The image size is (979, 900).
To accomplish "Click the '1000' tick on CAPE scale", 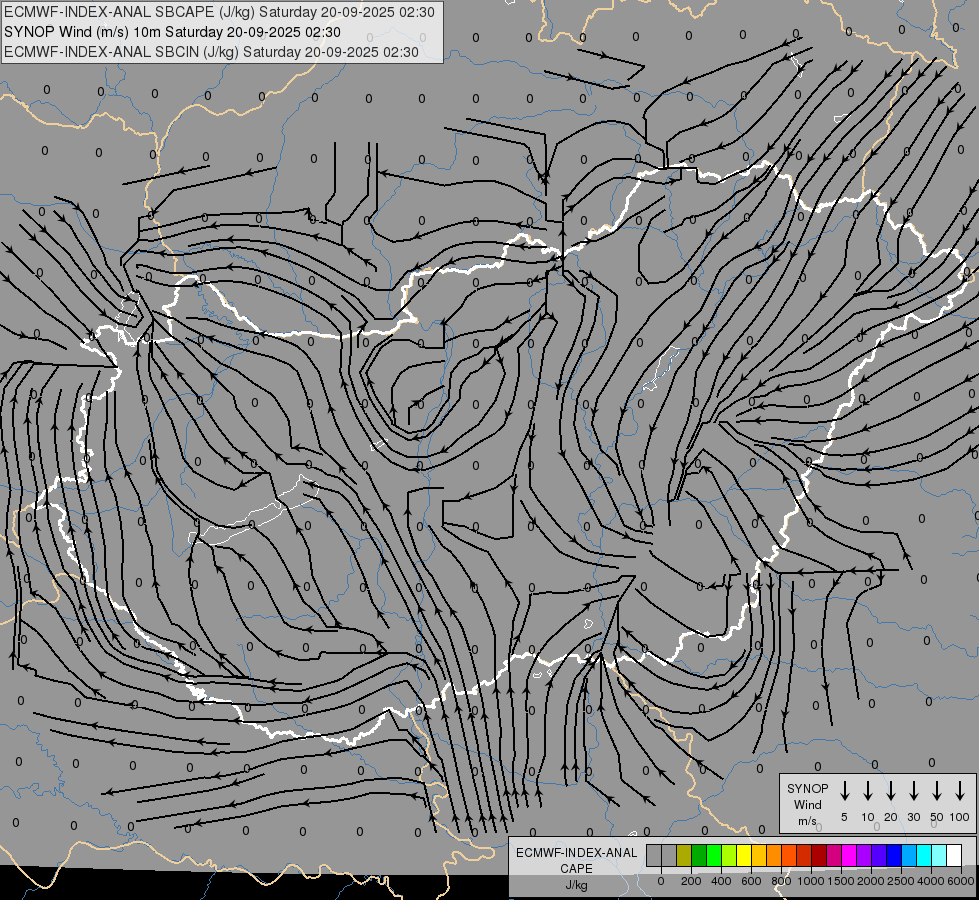I will point(811,881).
